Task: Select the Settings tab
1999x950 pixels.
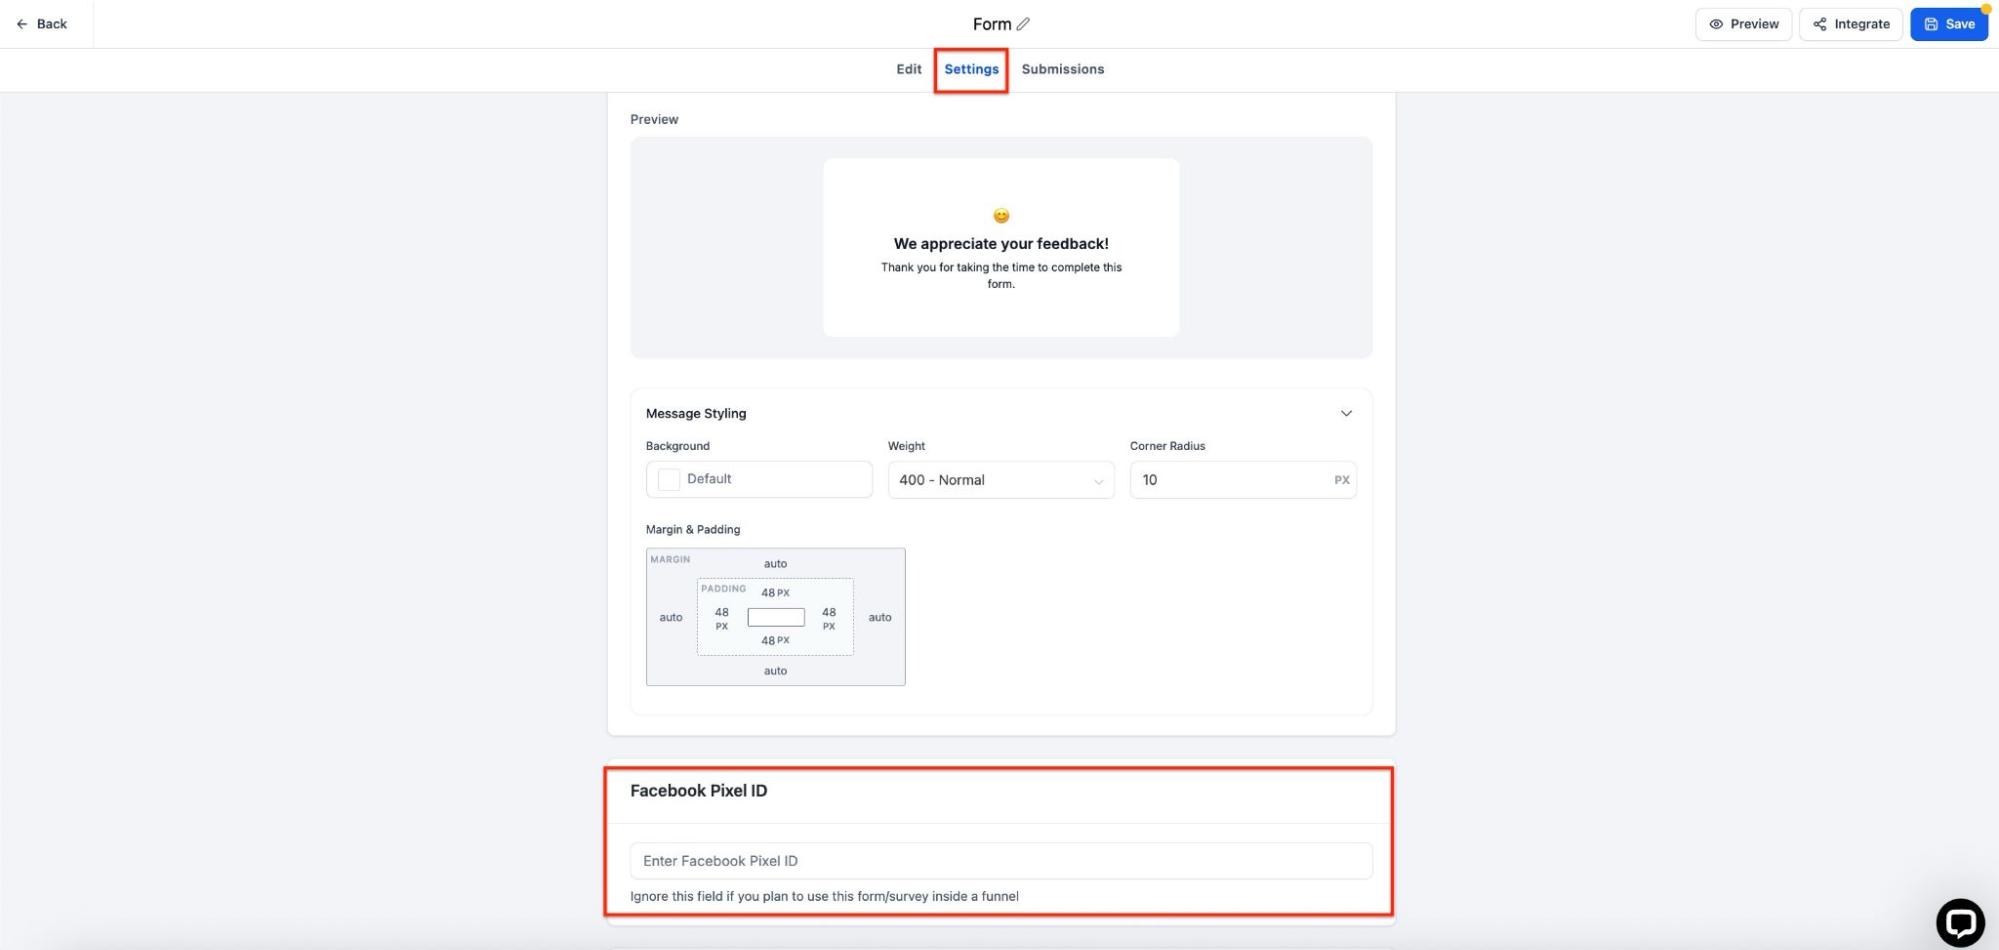Action: 971,69
